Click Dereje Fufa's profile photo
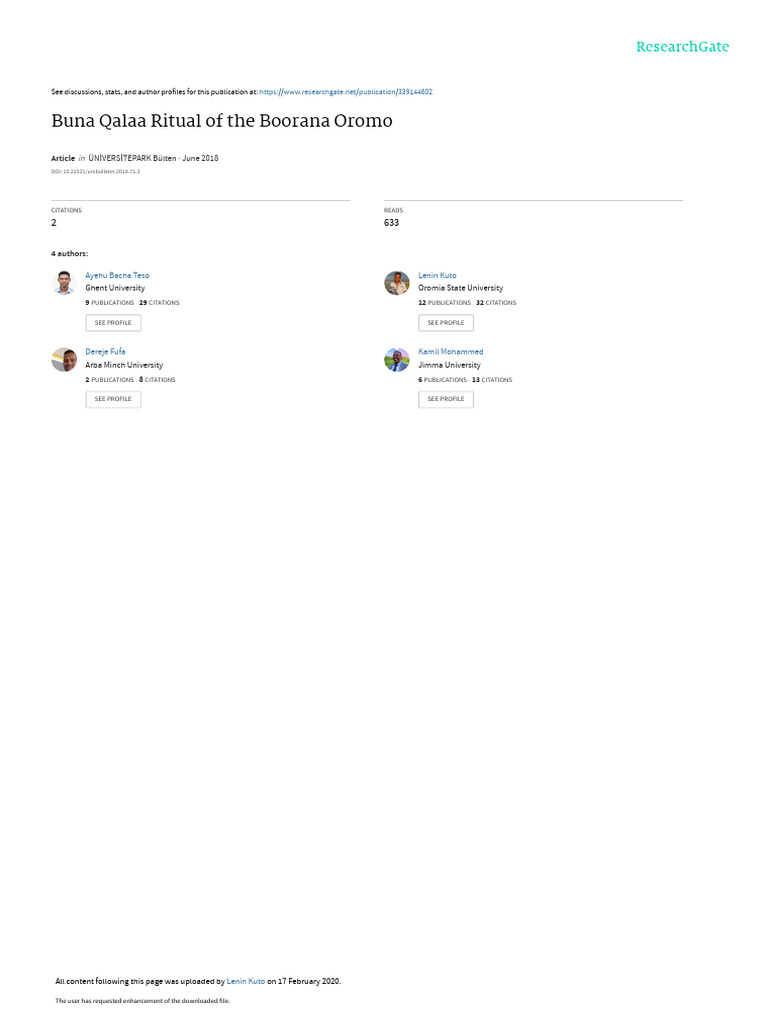The image size is (768, 1024). pyautogui.click(x=64, y=360)
